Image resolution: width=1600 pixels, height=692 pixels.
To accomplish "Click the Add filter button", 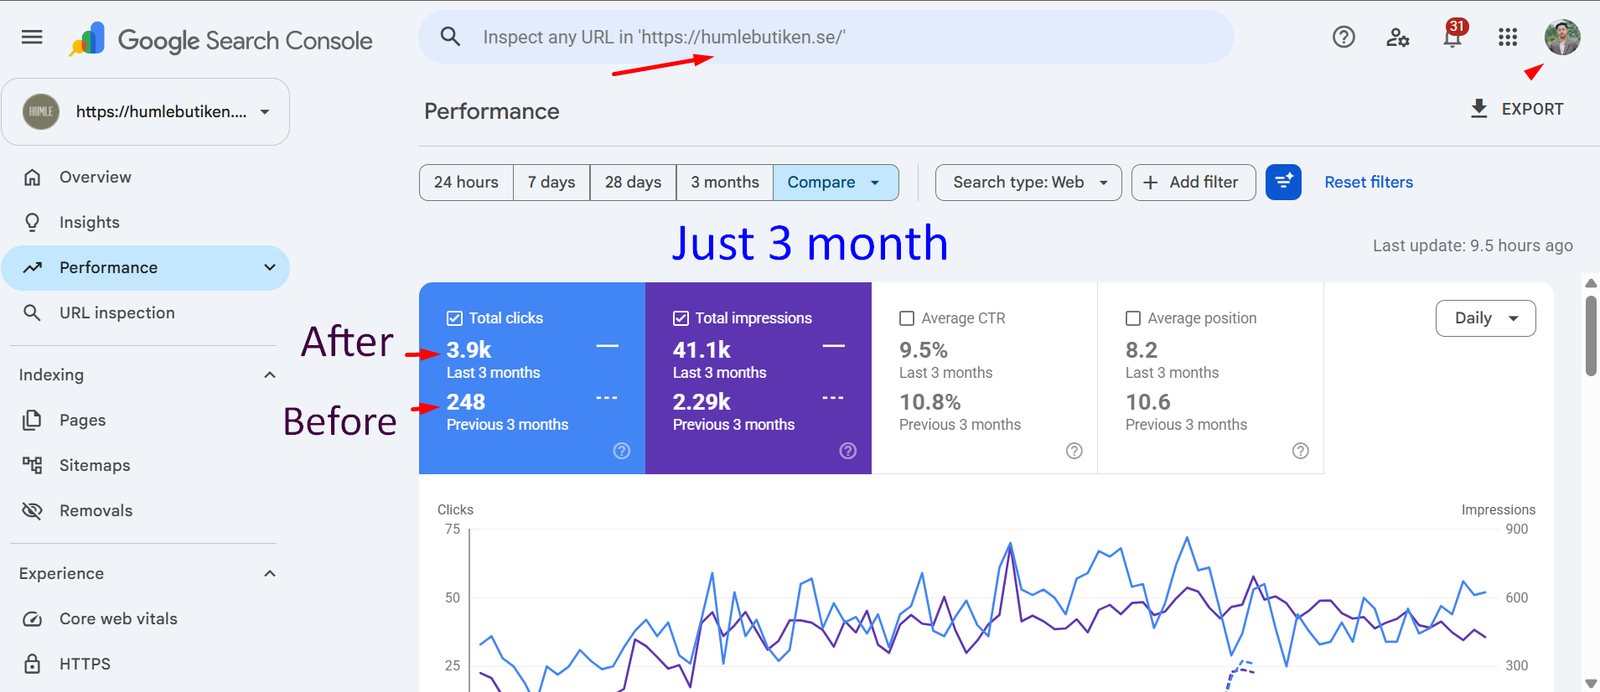I will tap(1193, 182).
